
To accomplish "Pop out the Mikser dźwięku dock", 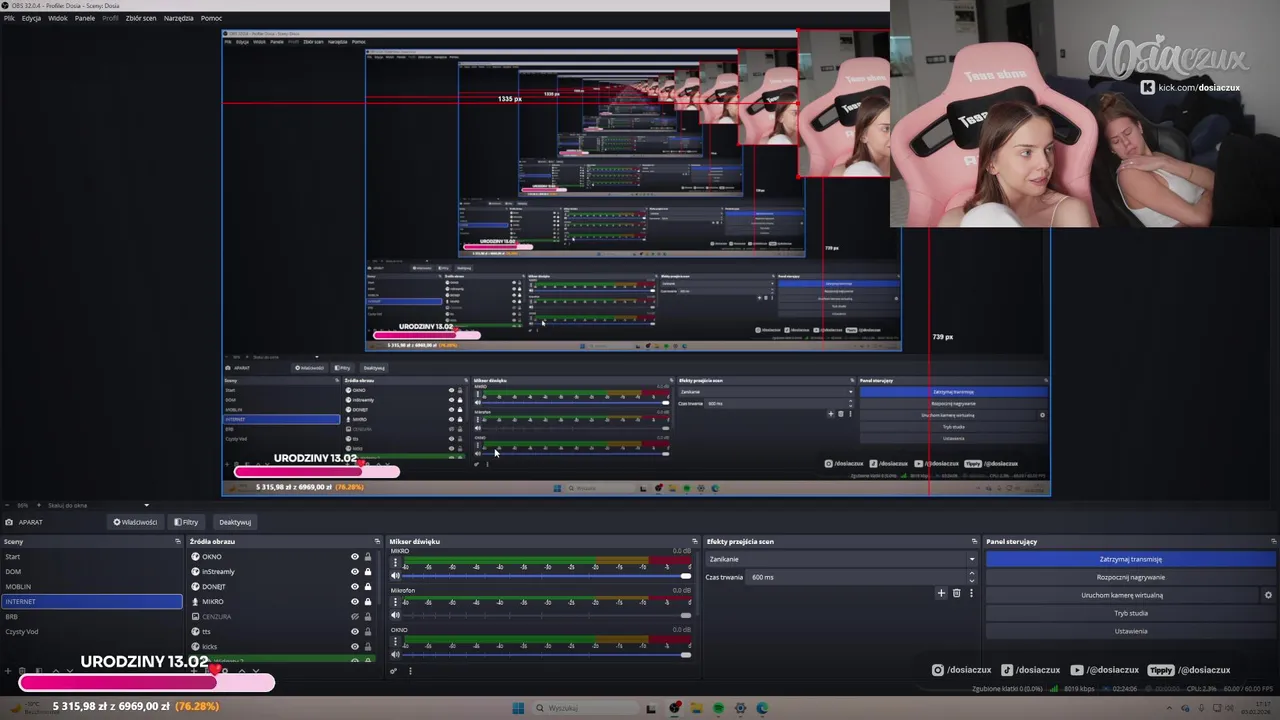I will pos(694,541).
